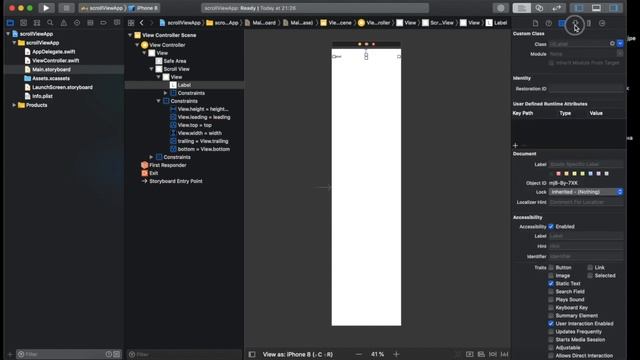Image resolution: width=640 pixels, height=360 pixels.
Task: Select the green document label color
Action: tap(582, 173)
